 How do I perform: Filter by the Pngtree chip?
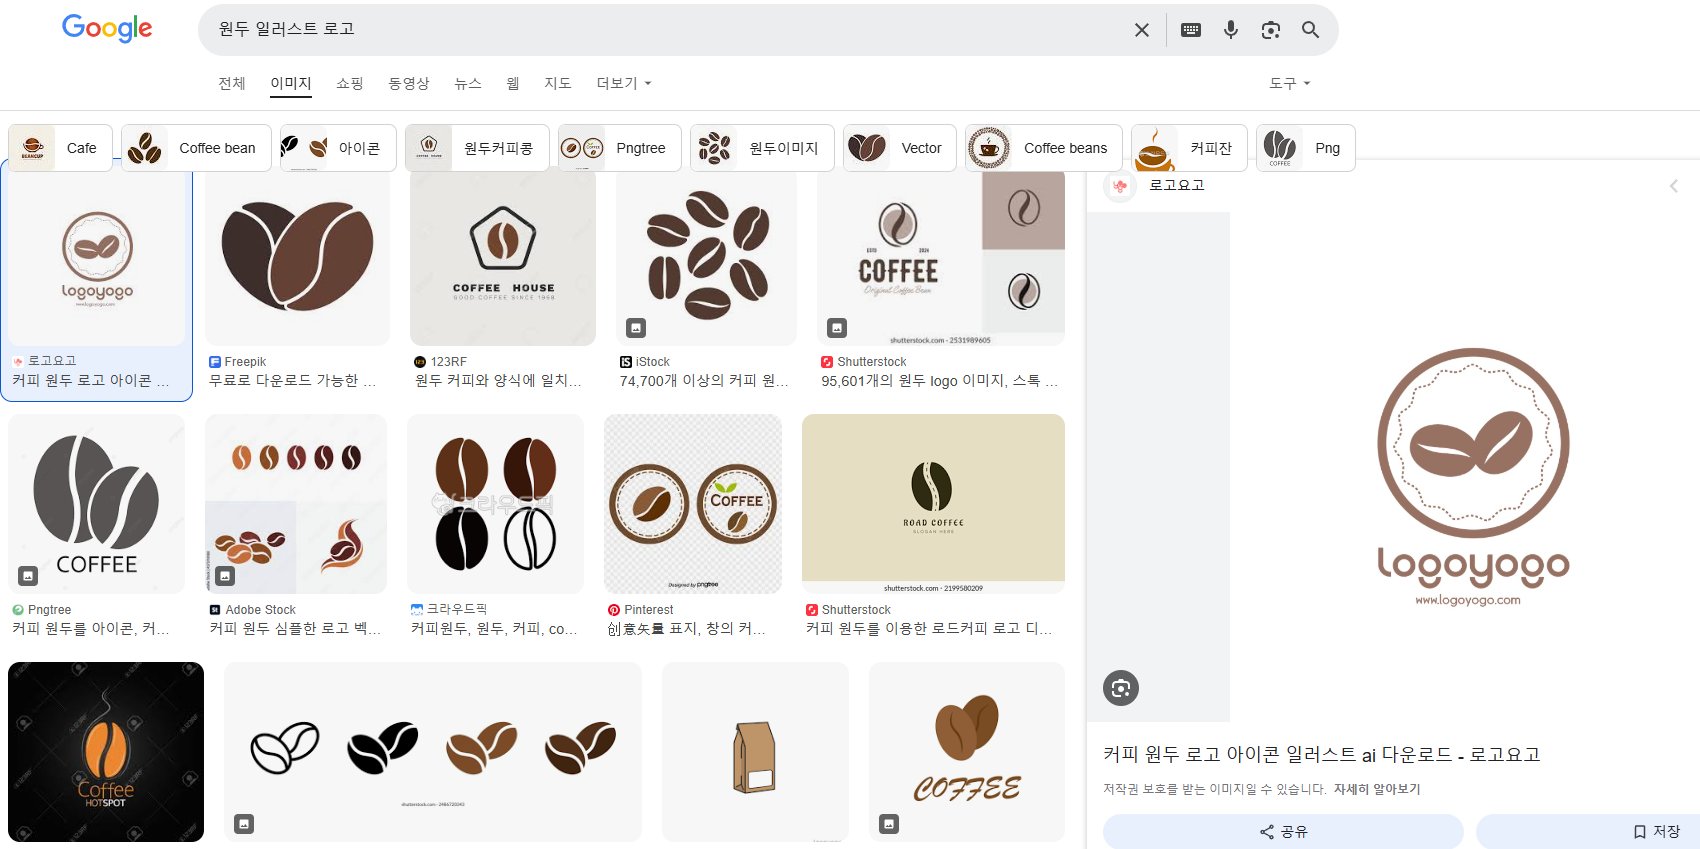[x=620, y=148]
